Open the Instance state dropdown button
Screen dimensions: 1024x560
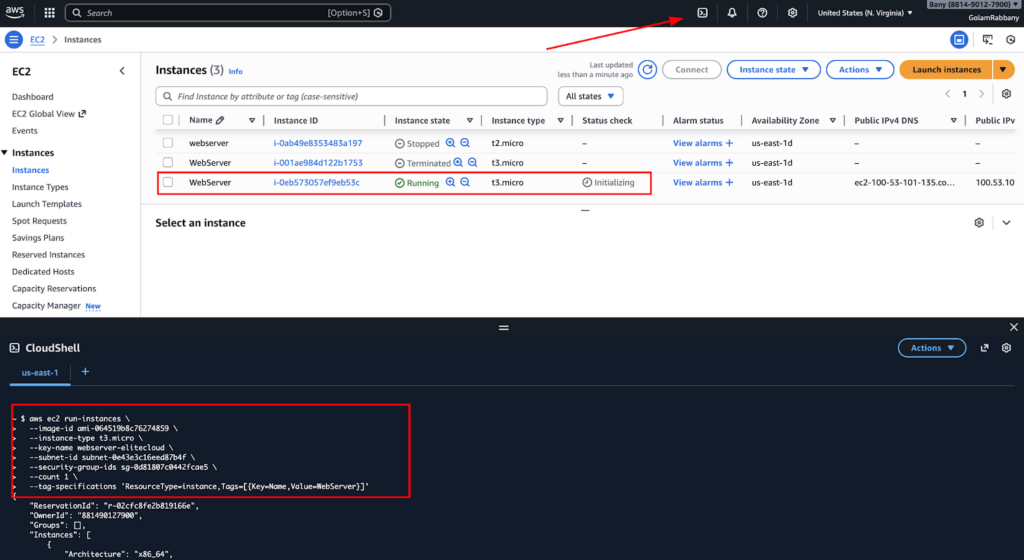tap(773, 70)
